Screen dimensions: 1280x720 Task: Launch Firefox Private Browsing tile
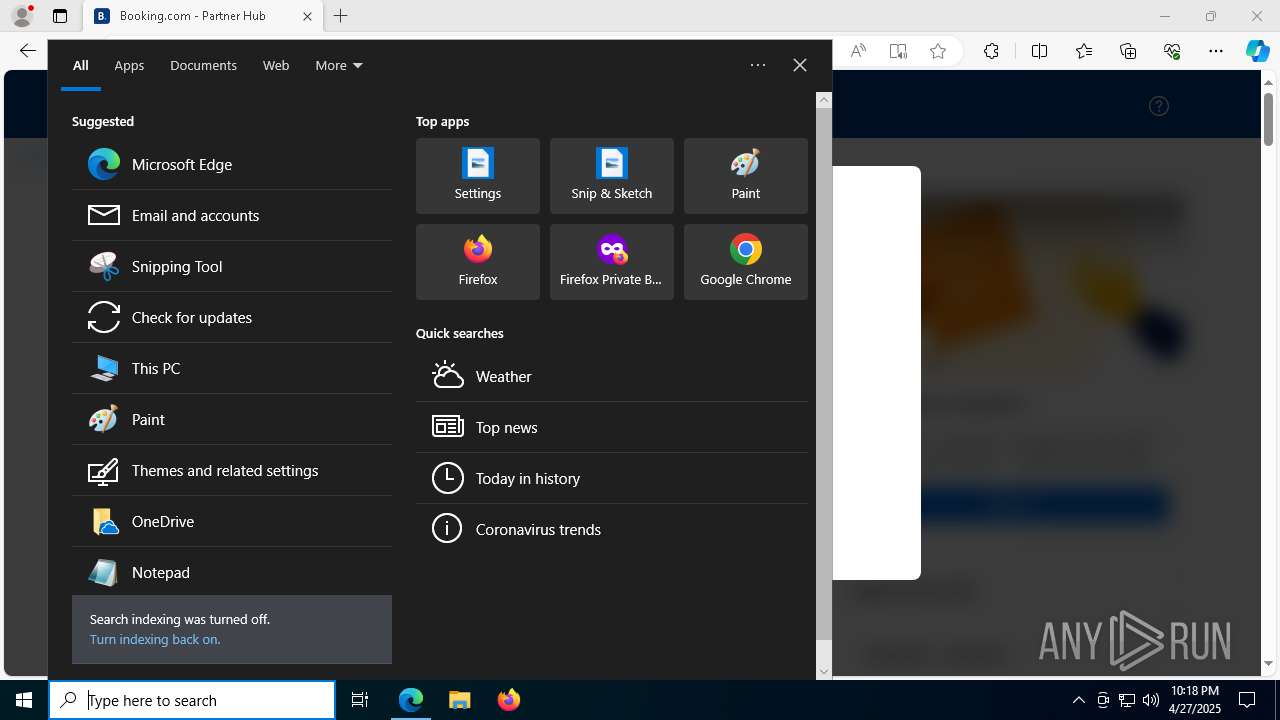pyautogui.click(x=612, y=262)
